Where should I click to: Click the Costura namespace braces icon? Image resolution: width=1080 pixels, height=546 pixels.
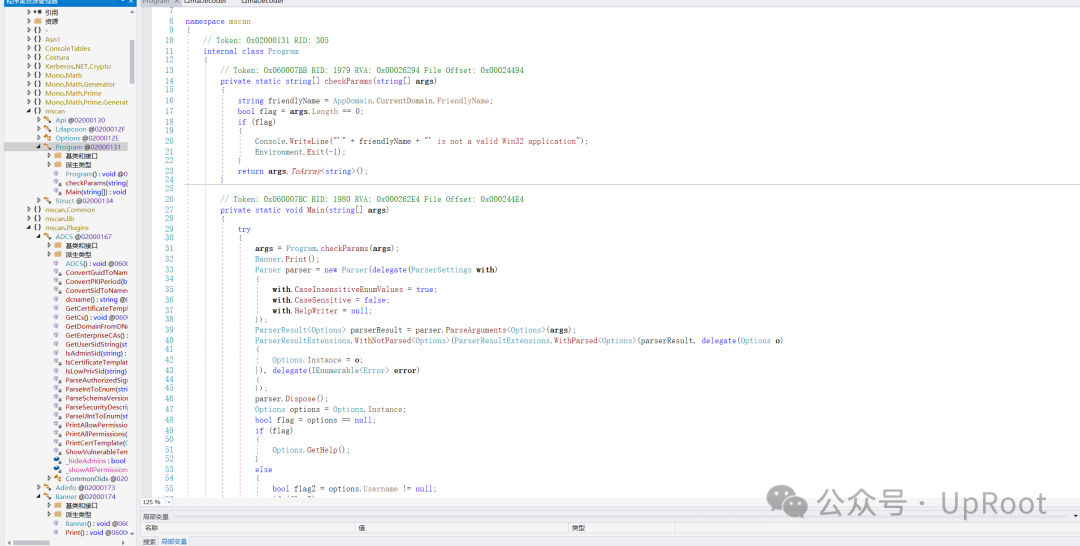click(37, 57)
